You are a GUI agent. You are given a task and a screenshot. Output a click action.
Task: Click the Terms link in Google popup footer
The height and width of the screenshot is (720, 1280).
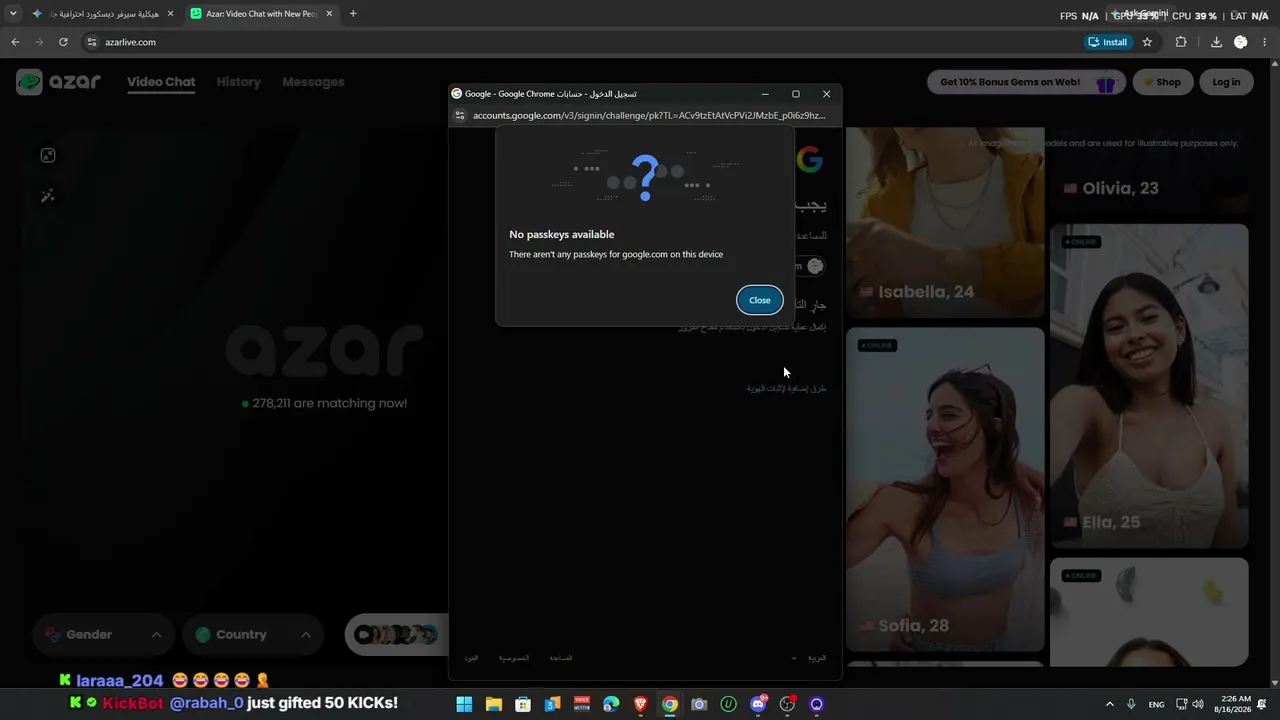click(x=471, y=658)
